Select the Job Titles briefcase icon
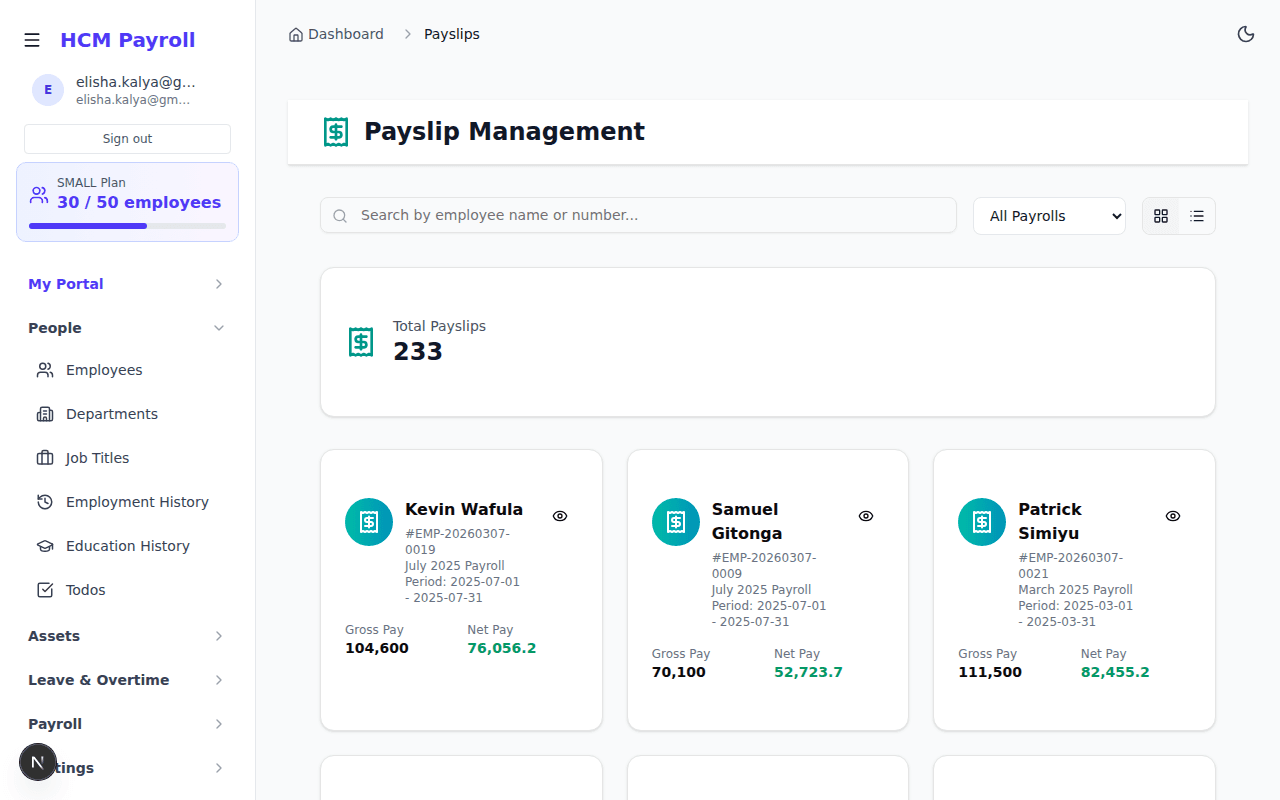 pyautogui.click(x=44, y=457)
